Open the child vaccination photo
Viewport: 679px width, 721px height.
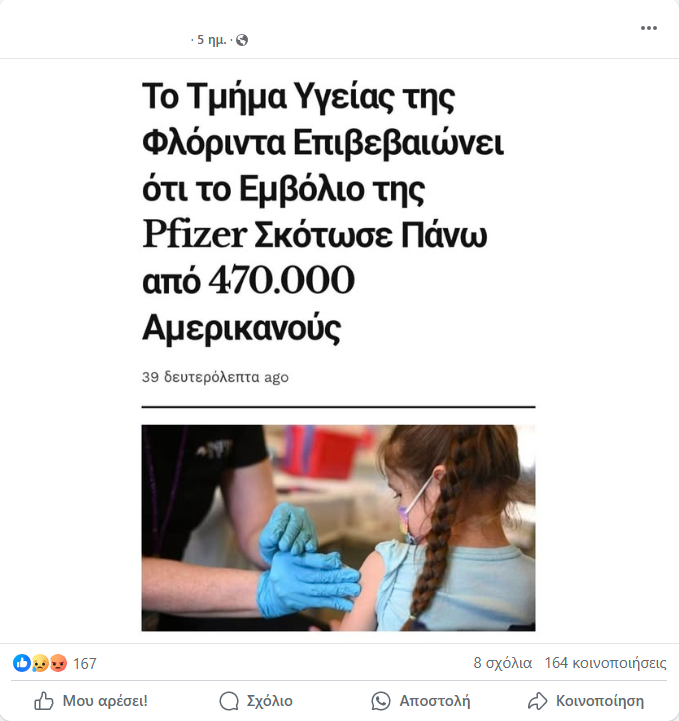(338, 528)
